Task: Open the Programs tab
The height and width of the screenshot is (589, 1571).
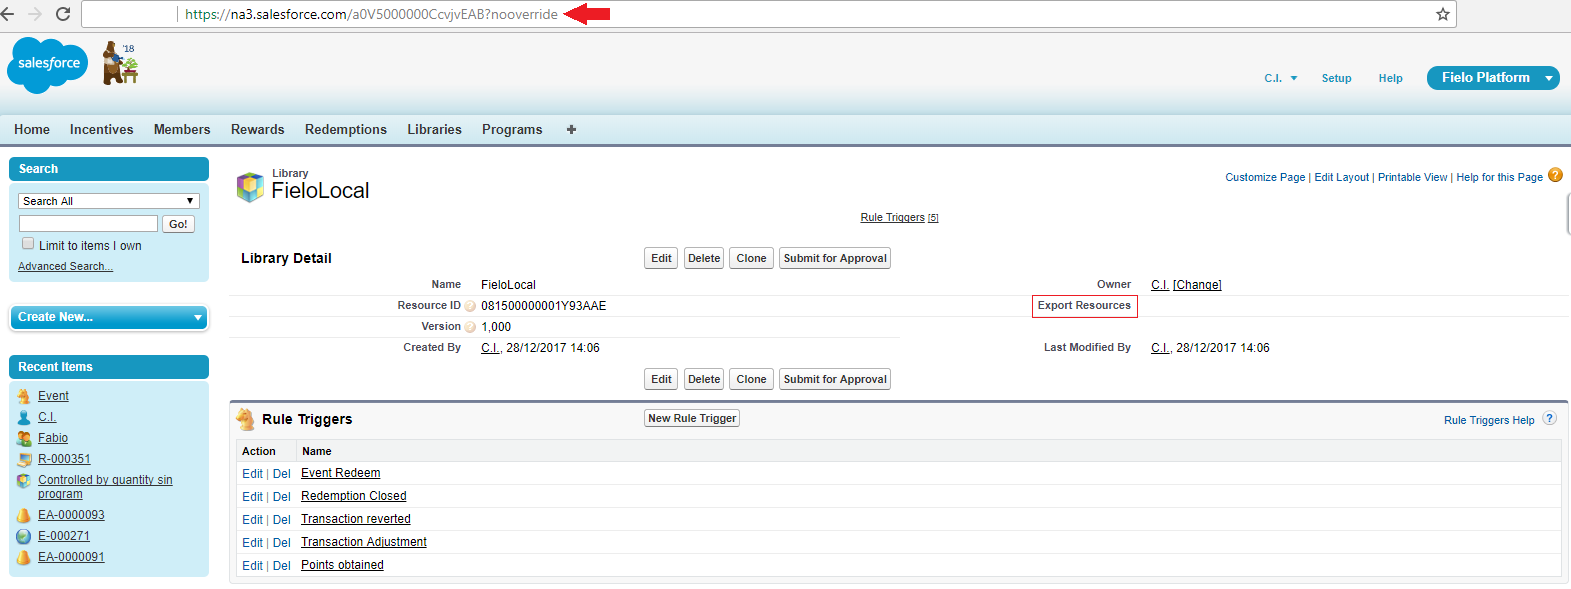Action: click(x=512, y=129)
